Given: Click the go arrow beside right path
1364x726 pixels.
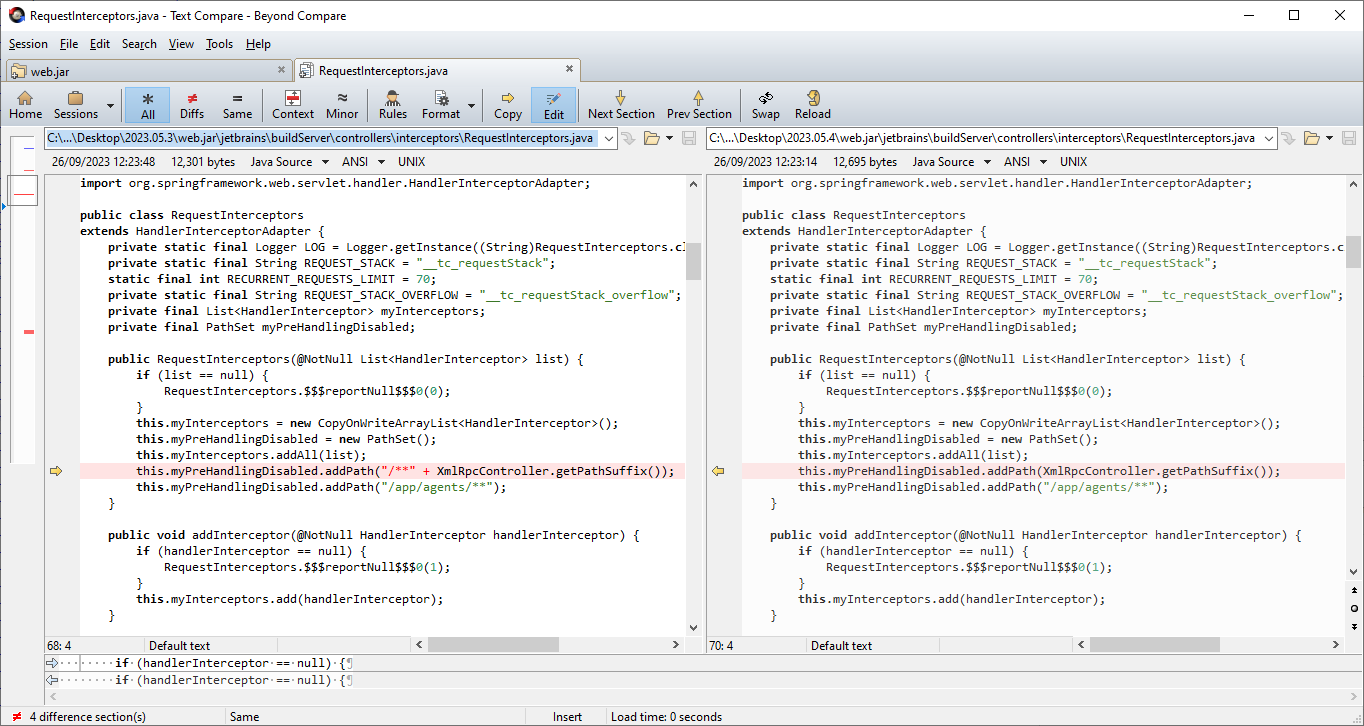Looking at the screenshot, I should (x=1288, y=138).
